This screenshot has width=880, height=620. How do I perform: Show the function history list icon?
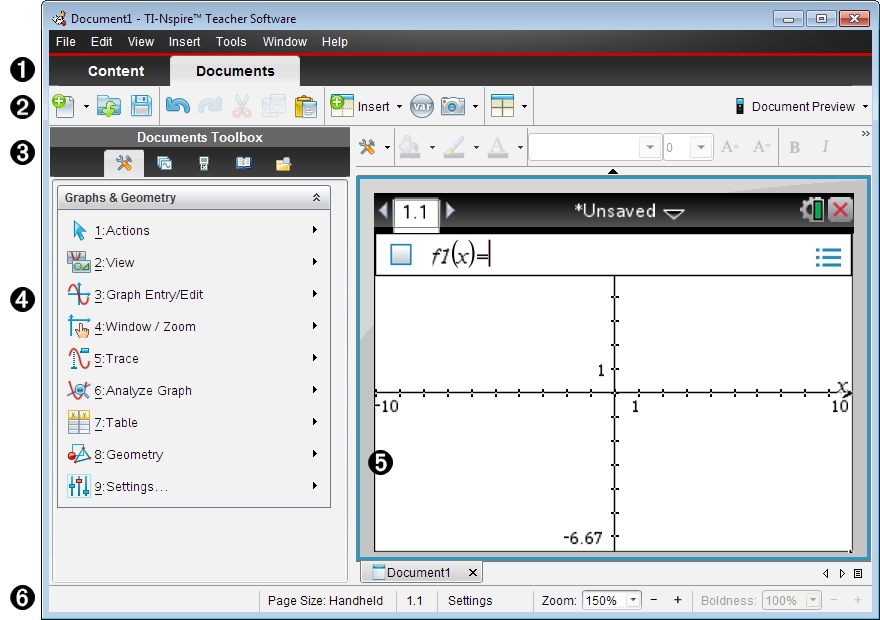[828, 258]
